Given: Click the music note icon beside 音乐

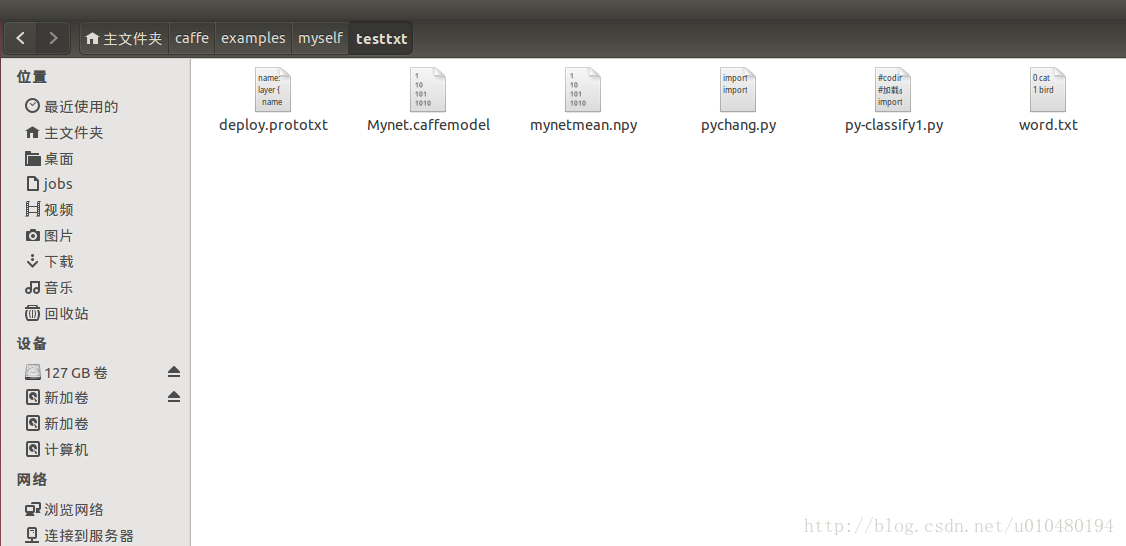Looking at the screenshot, I should 32,287.
